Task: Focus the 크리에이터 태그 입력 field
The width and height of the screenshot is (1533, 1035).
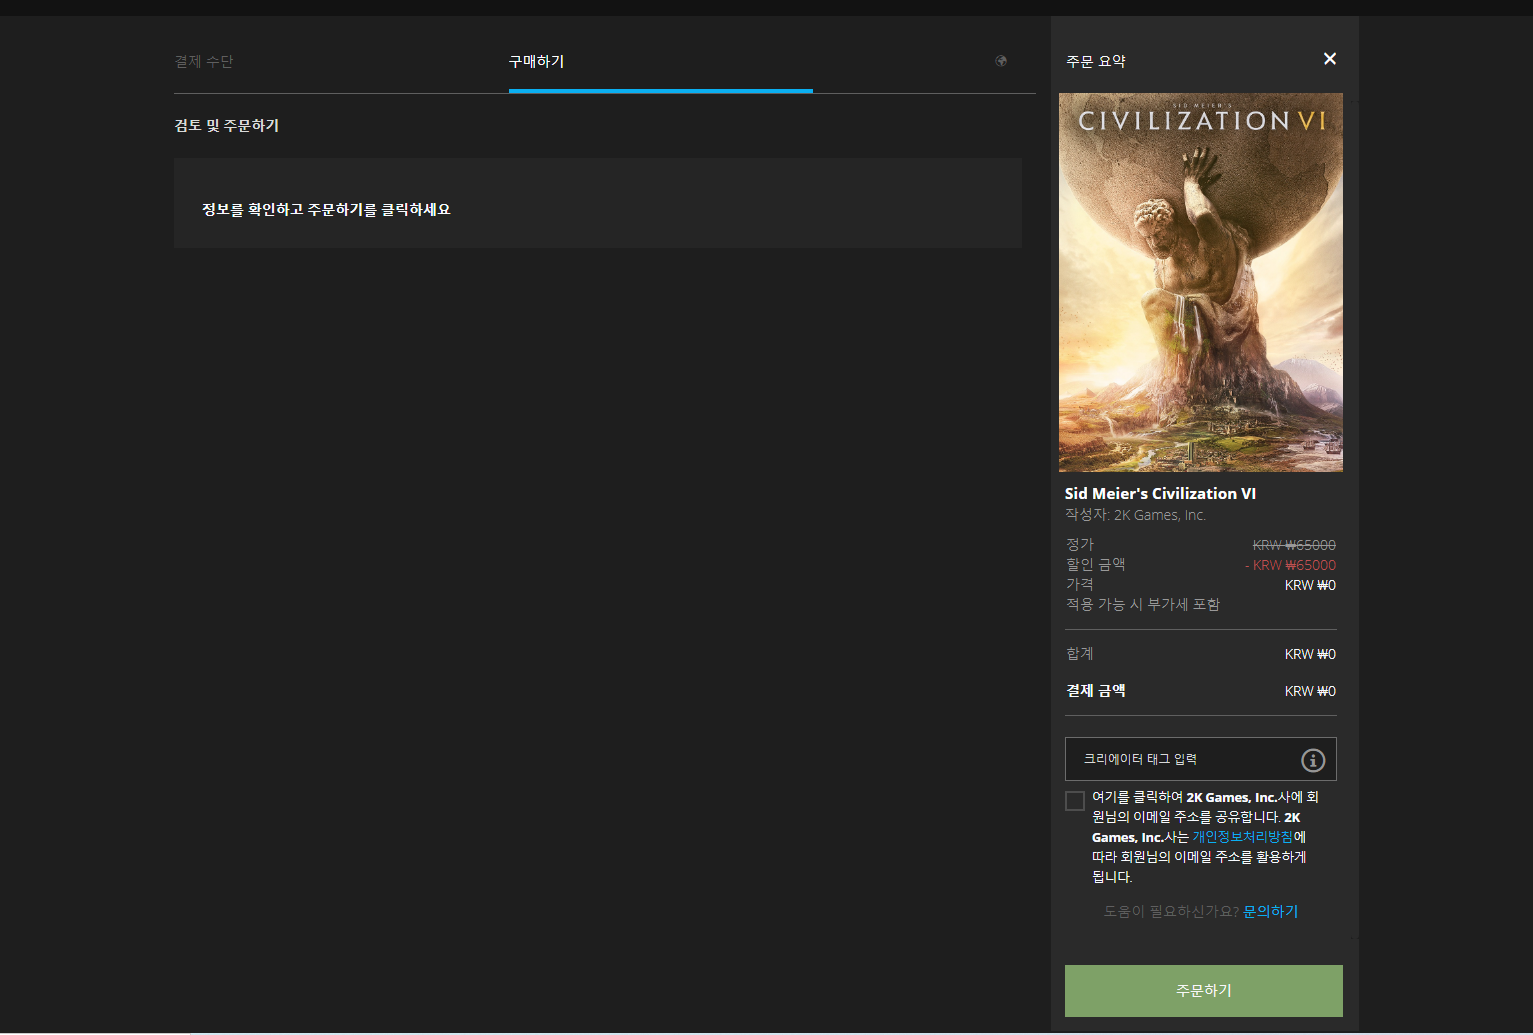Action: 1200,759
